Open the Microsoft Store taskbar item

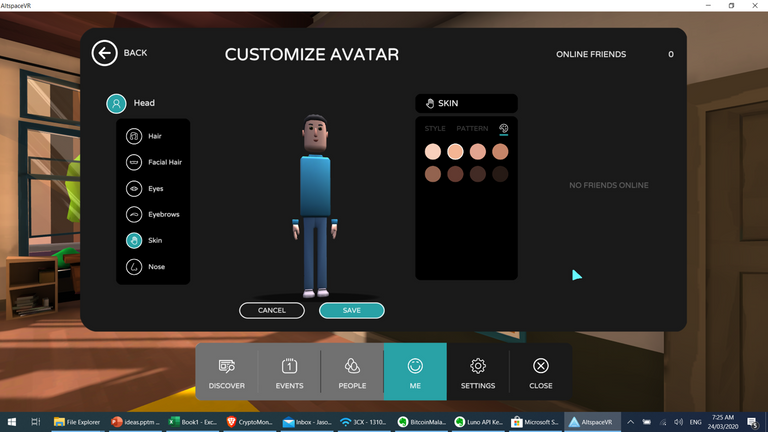tap(535, 422)
